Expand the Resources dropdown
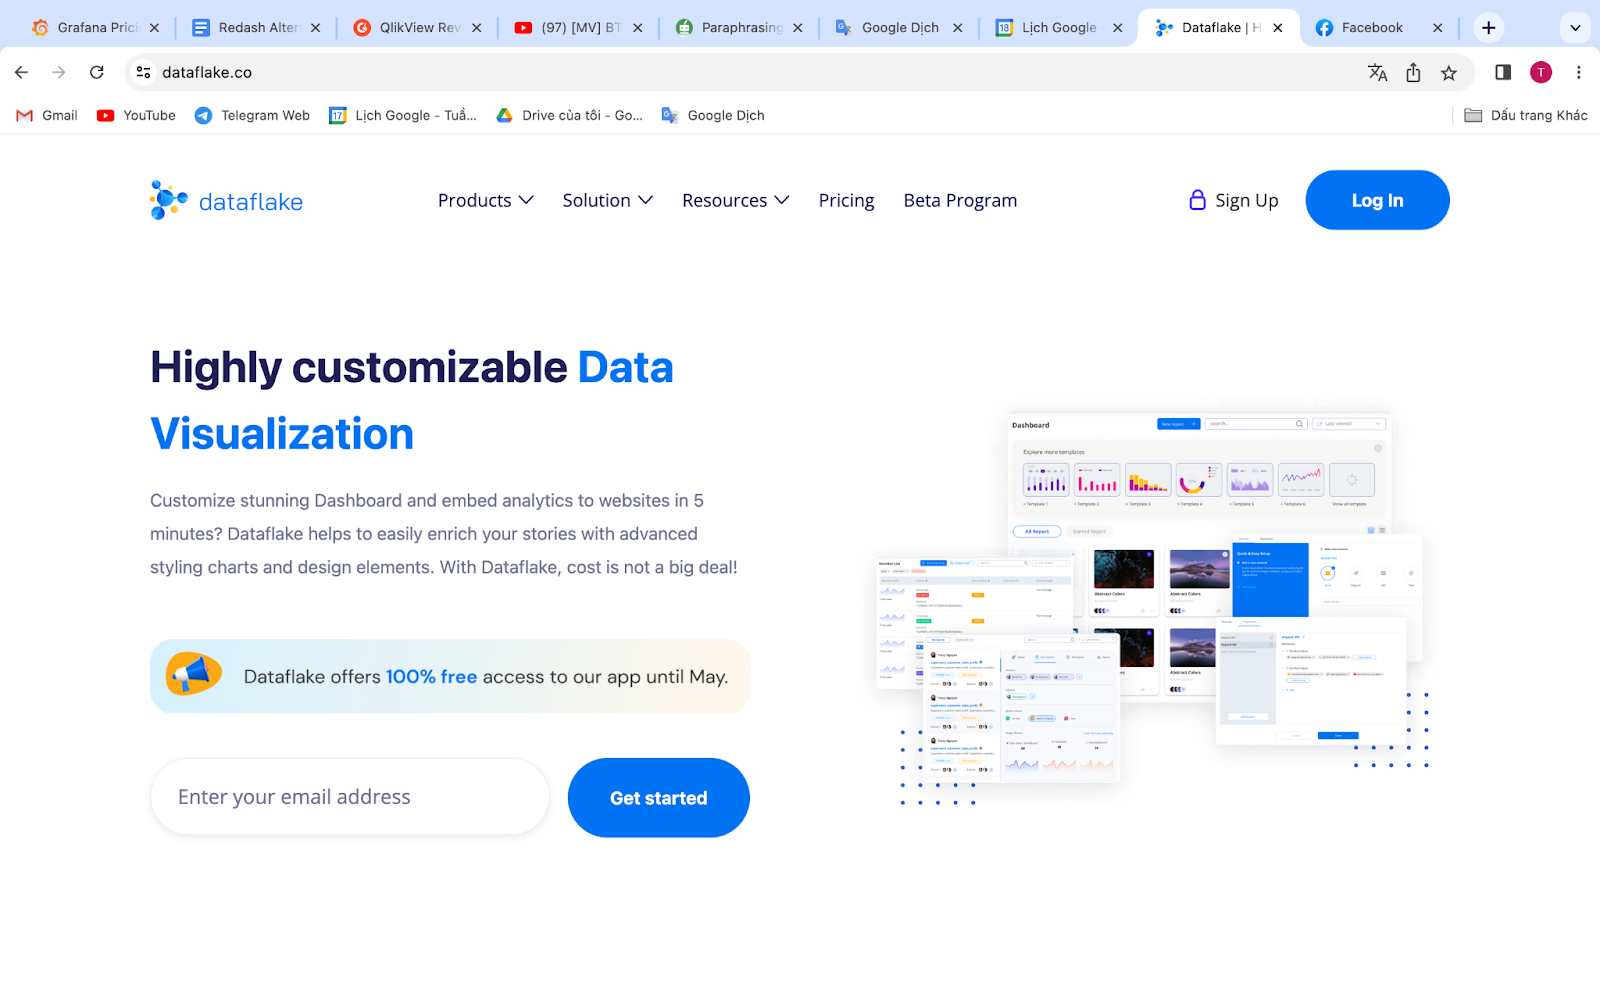The image size is (1600, 1000). coord(734,200)
